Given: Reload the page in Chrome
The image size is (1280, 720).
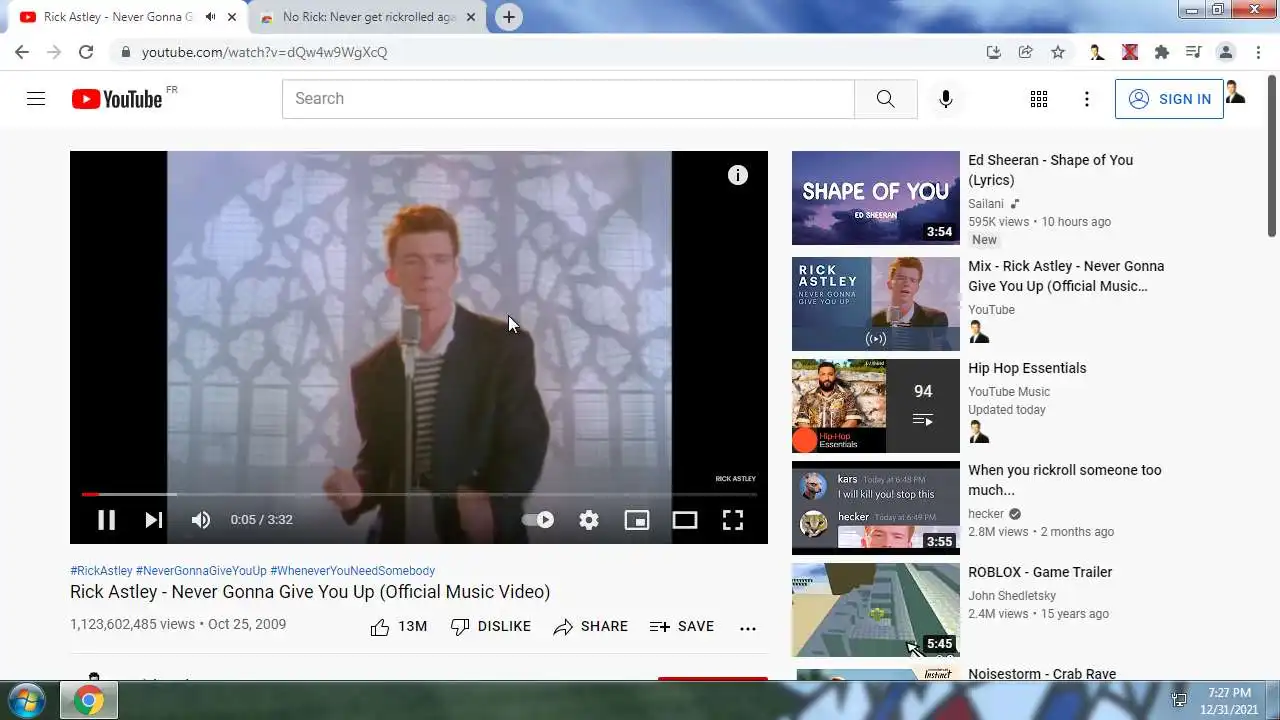Looking at the screenshot, I should [86, 52].
